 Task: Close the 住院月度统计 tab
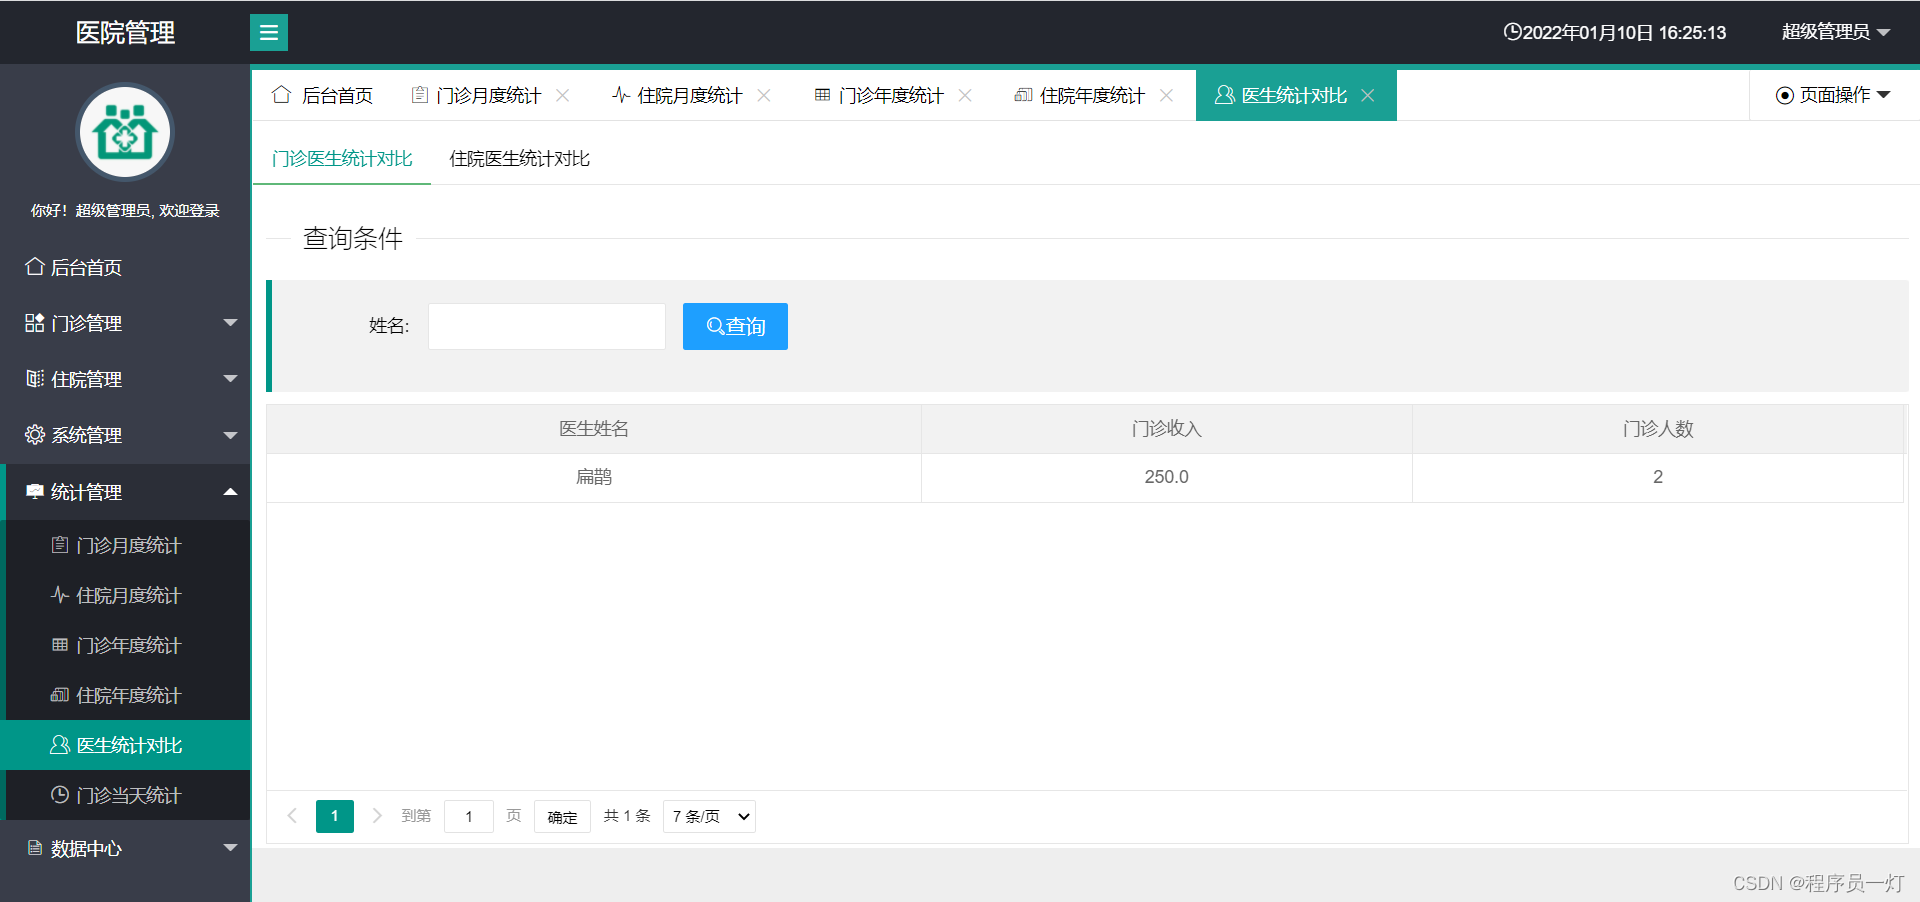pos(764,95)
